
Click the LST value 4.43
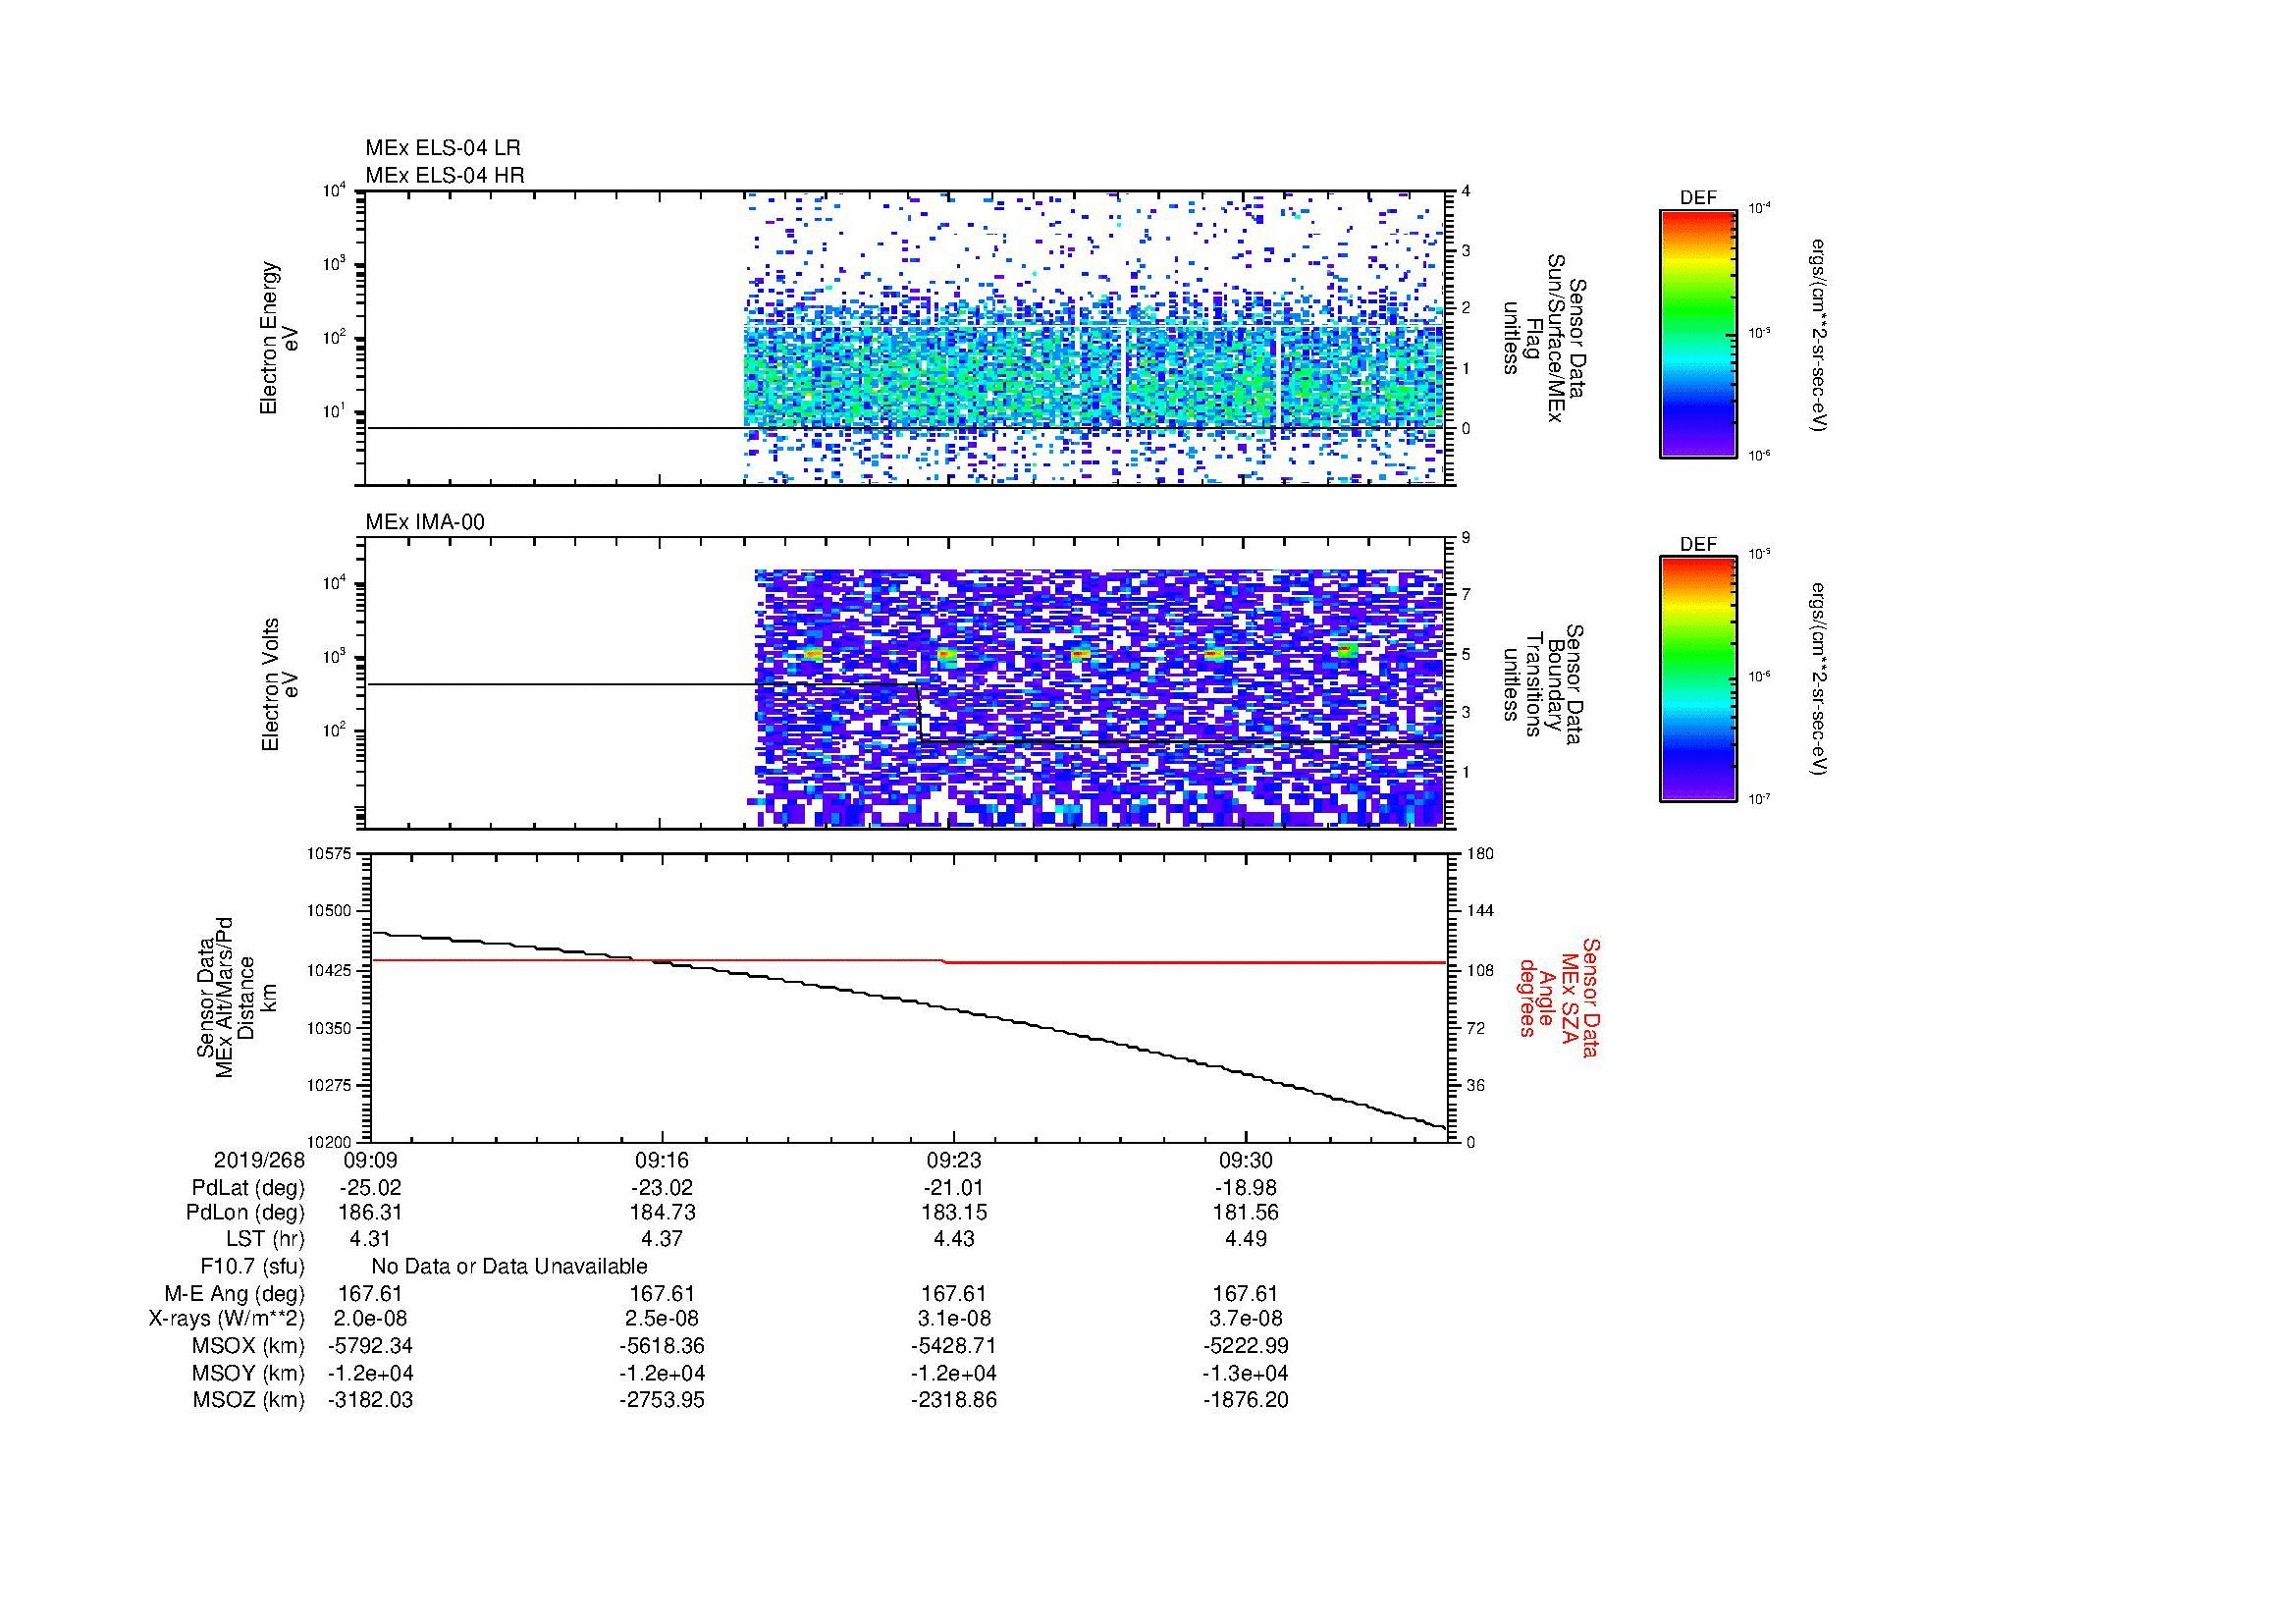[x=954, y=1239]
